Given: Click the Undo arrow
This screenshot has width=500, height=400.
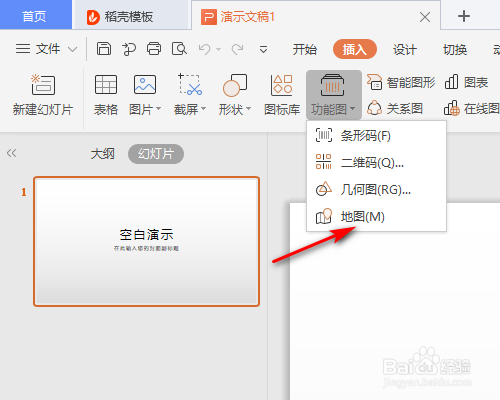Looking at the screenshot, I should click(x=204, y=49).
